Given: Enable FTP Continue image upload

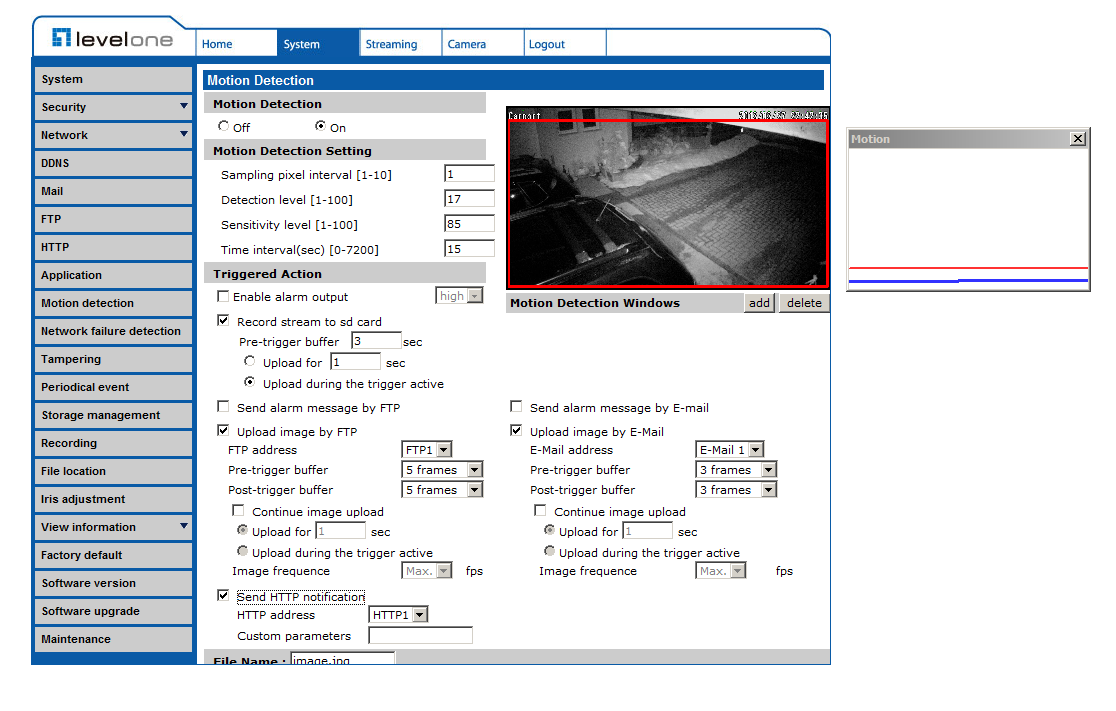Looking at the screenshot, I should coord(238,511).
